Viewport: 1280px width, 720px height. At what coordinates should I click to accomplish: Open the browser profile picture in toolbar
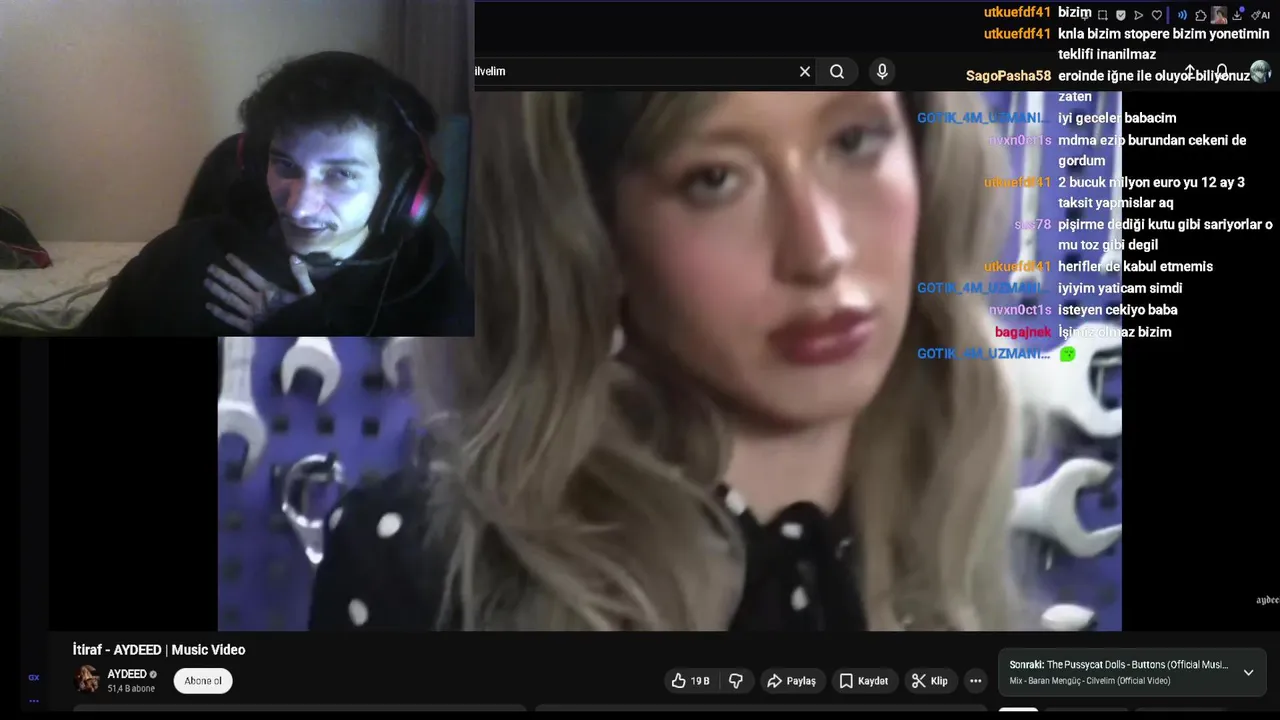[1219, 15]
